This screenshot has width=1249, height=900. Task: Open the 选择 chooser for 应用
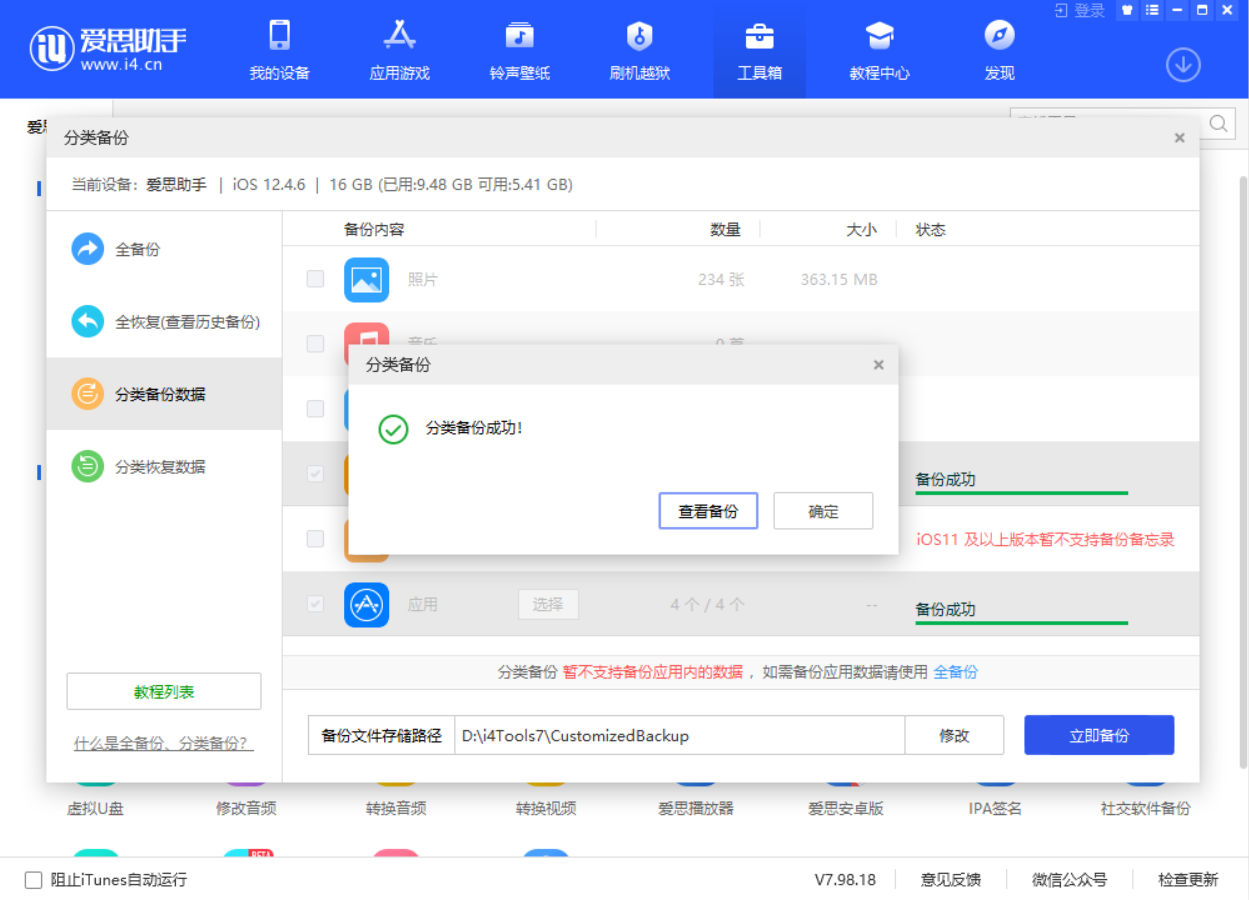547,603
